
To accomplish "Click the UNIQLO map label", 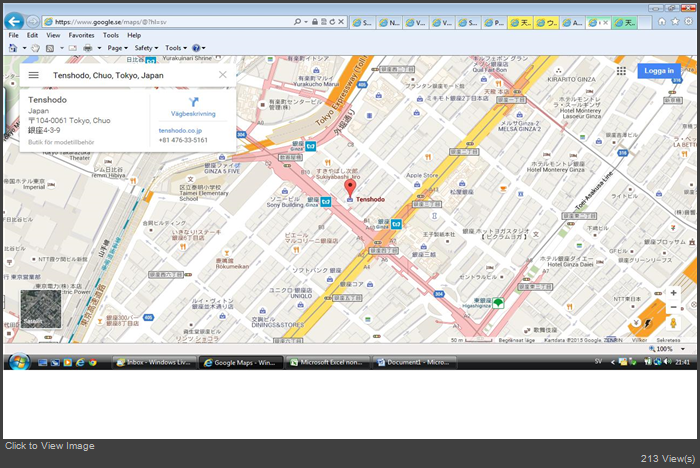I will pyautogui.click(x=301, y=296).
